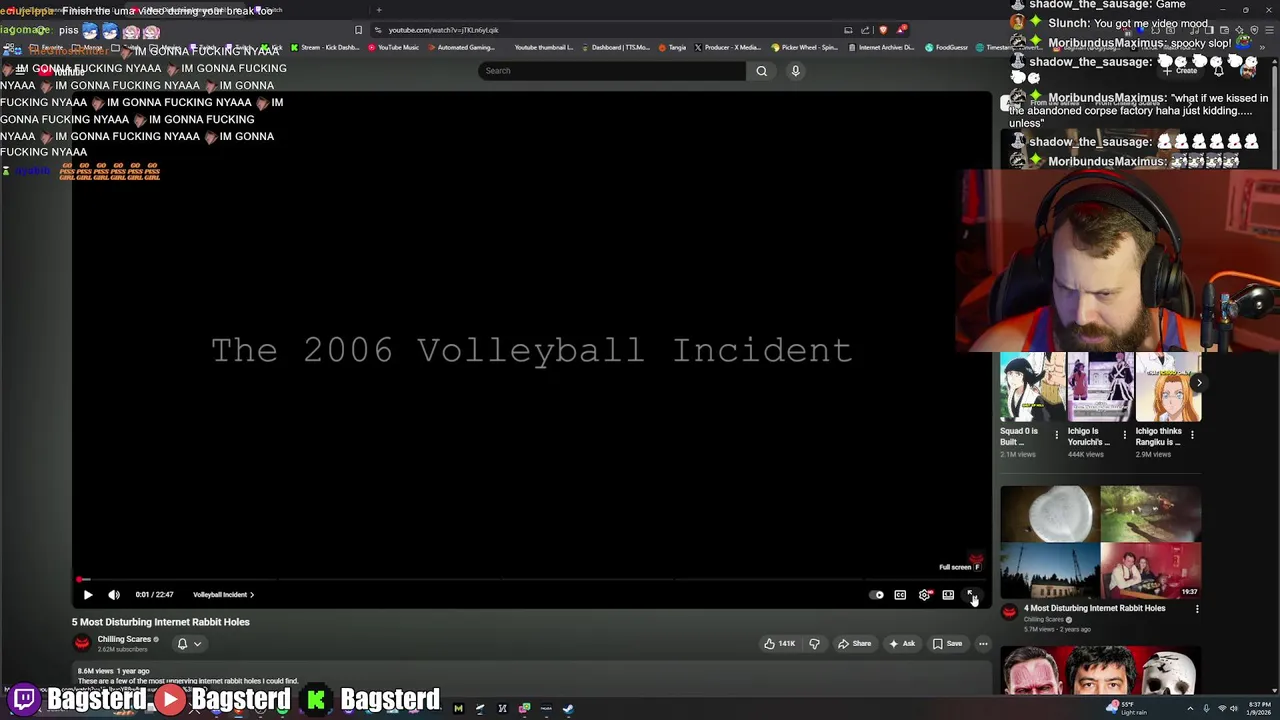Open the more actions menu below the video

(983, 644)
